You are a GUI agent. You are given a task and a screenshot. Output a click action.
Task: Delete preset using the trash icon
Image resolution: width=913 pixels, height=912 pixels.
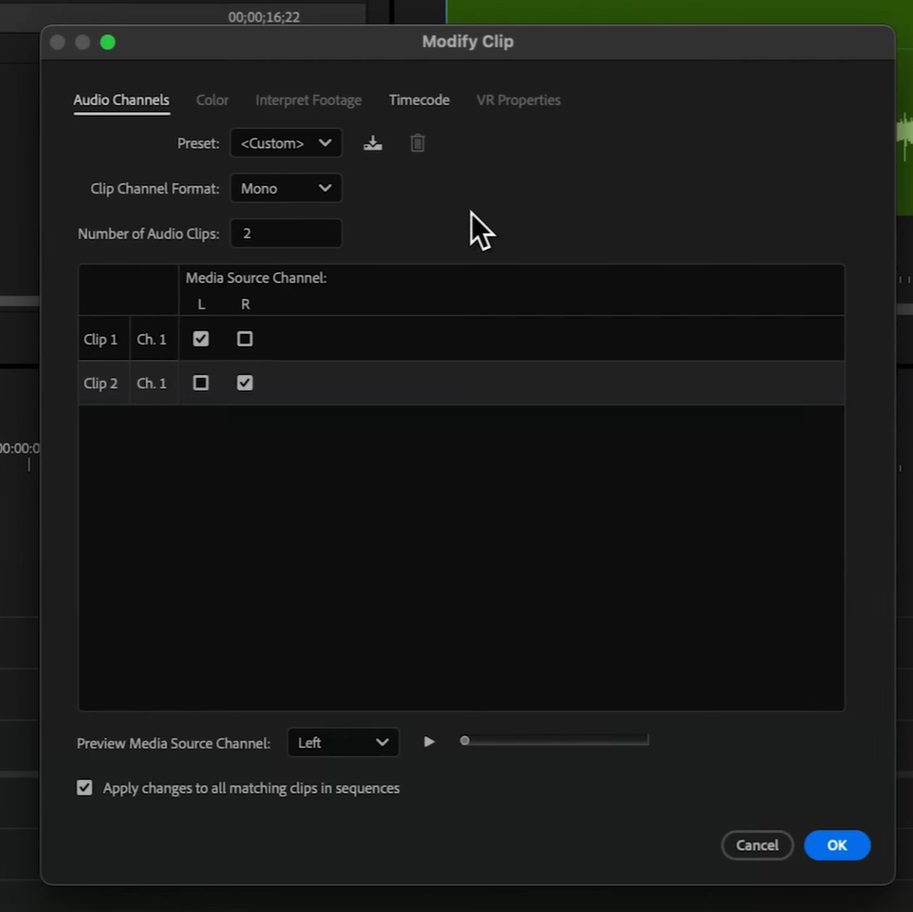(x=417, y=143)
